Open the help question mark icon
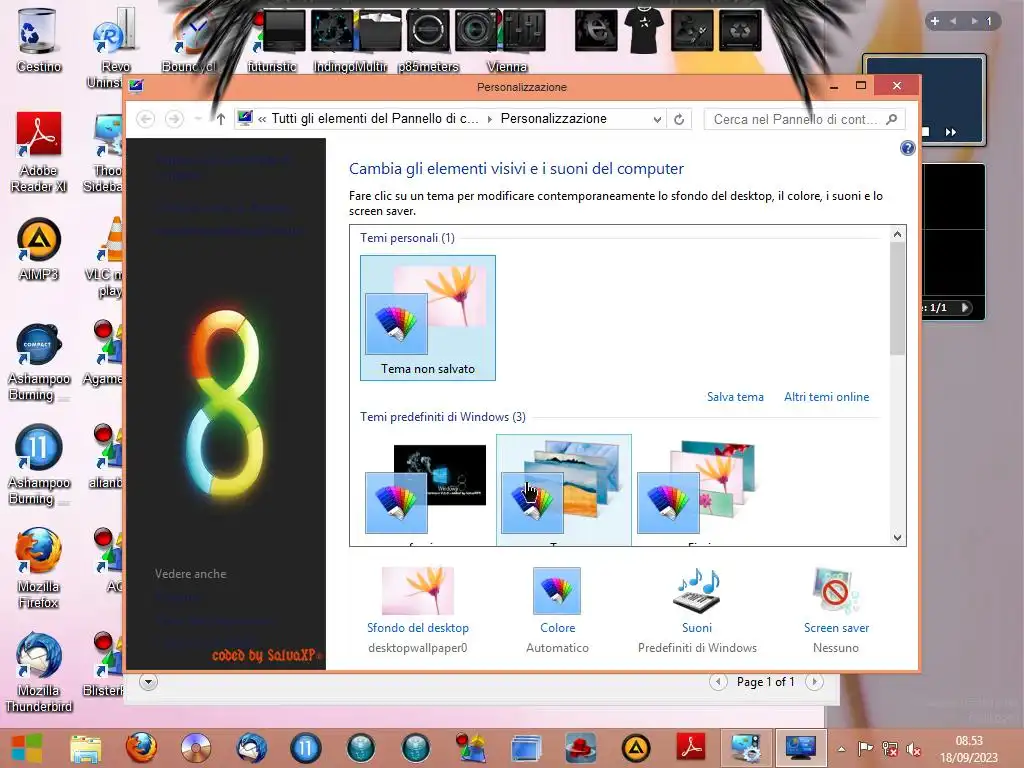1024x768 pixels. [x=907, y=148]
